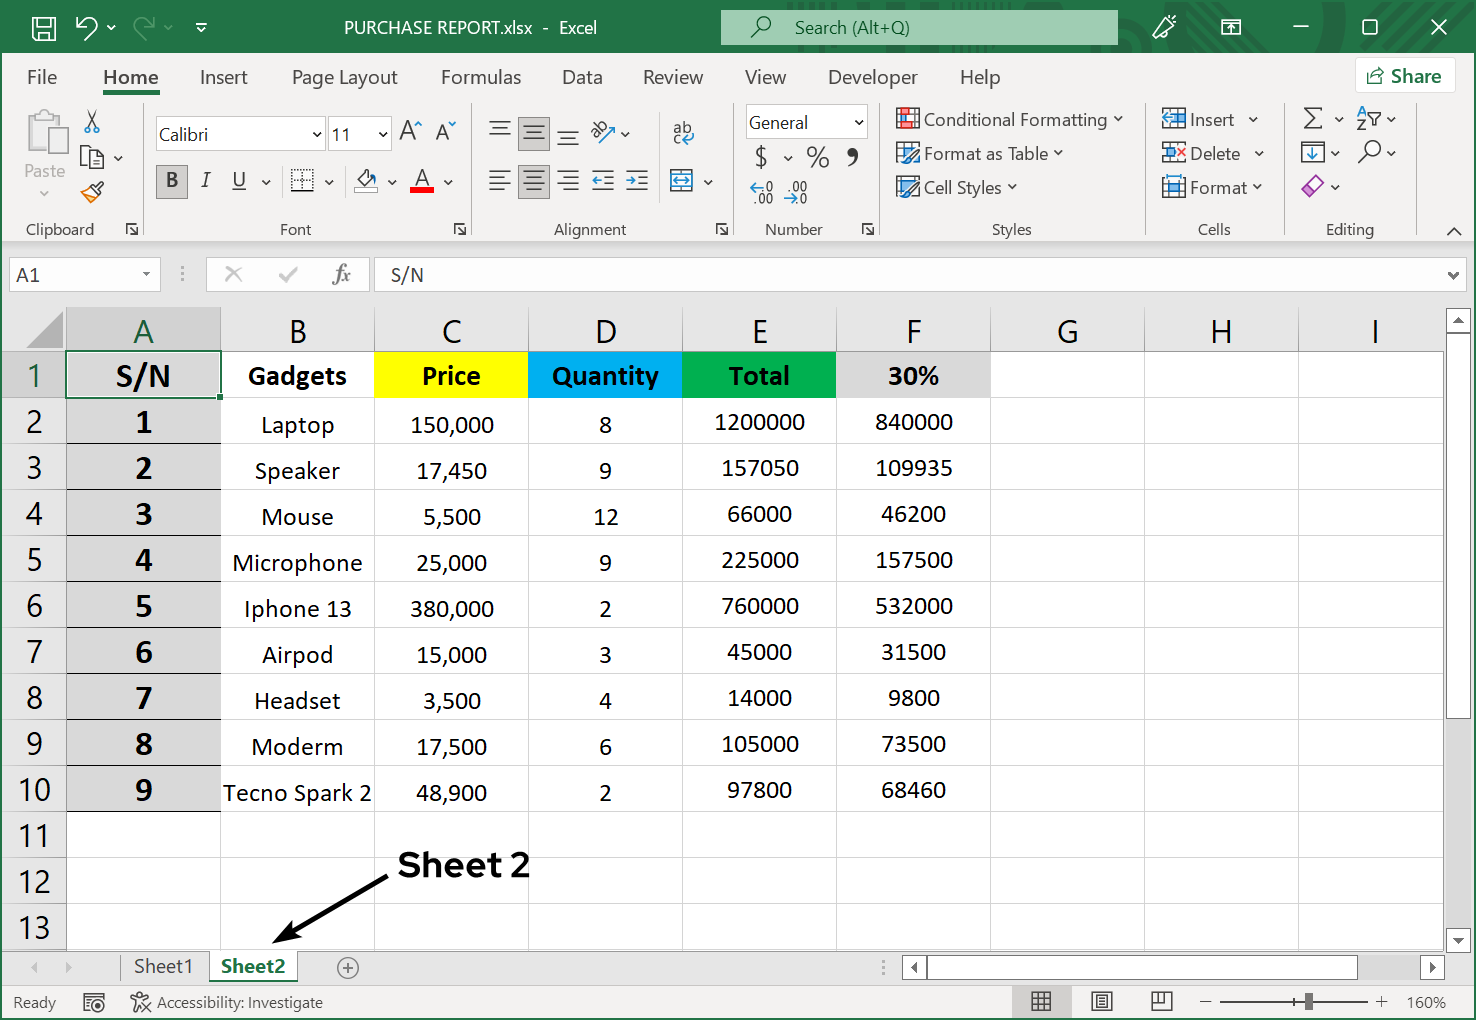Toggle underline formatting
Viewport: 1476px width, 1020px height.
click(x=238, y=181)
